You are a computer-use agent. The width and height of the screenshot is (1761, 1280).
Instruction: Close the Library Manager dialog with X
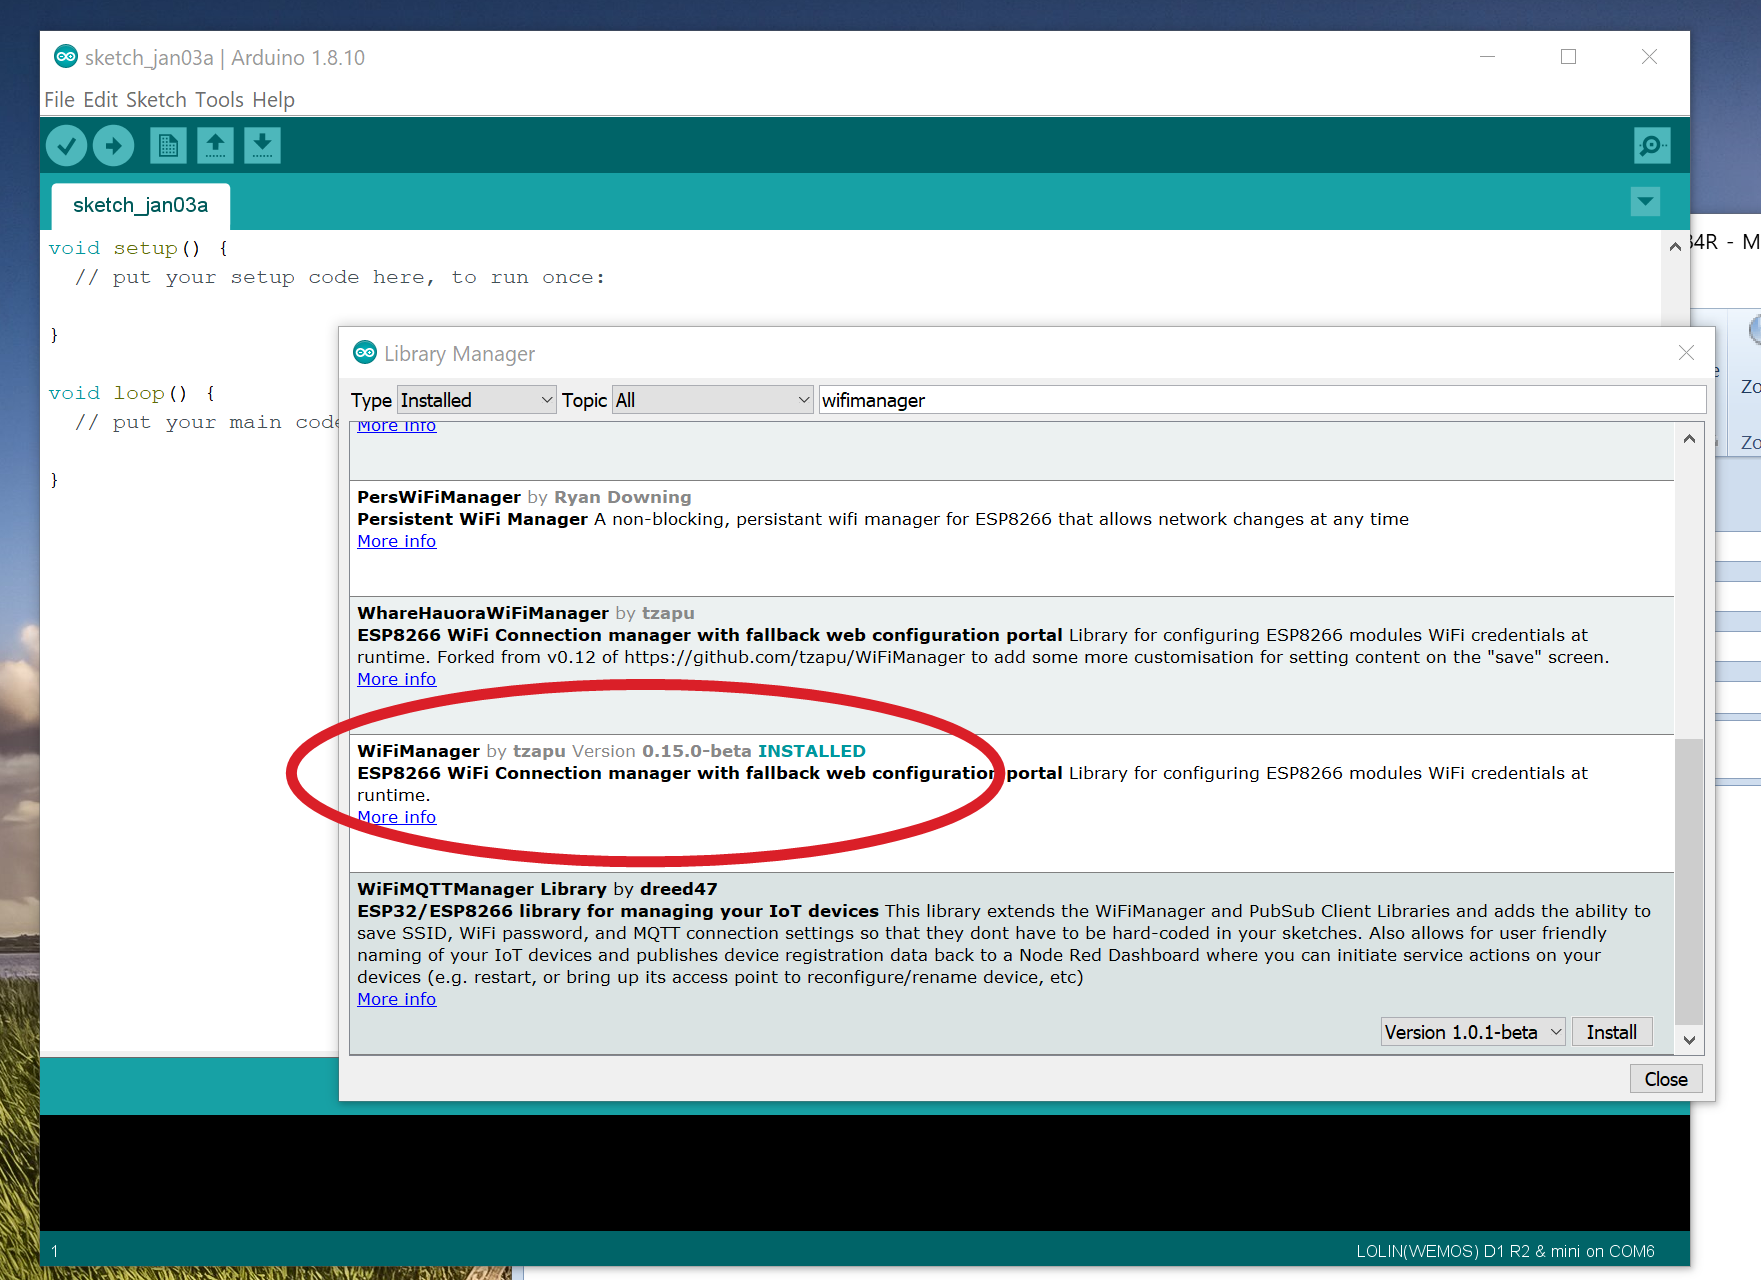[1686, 352]
